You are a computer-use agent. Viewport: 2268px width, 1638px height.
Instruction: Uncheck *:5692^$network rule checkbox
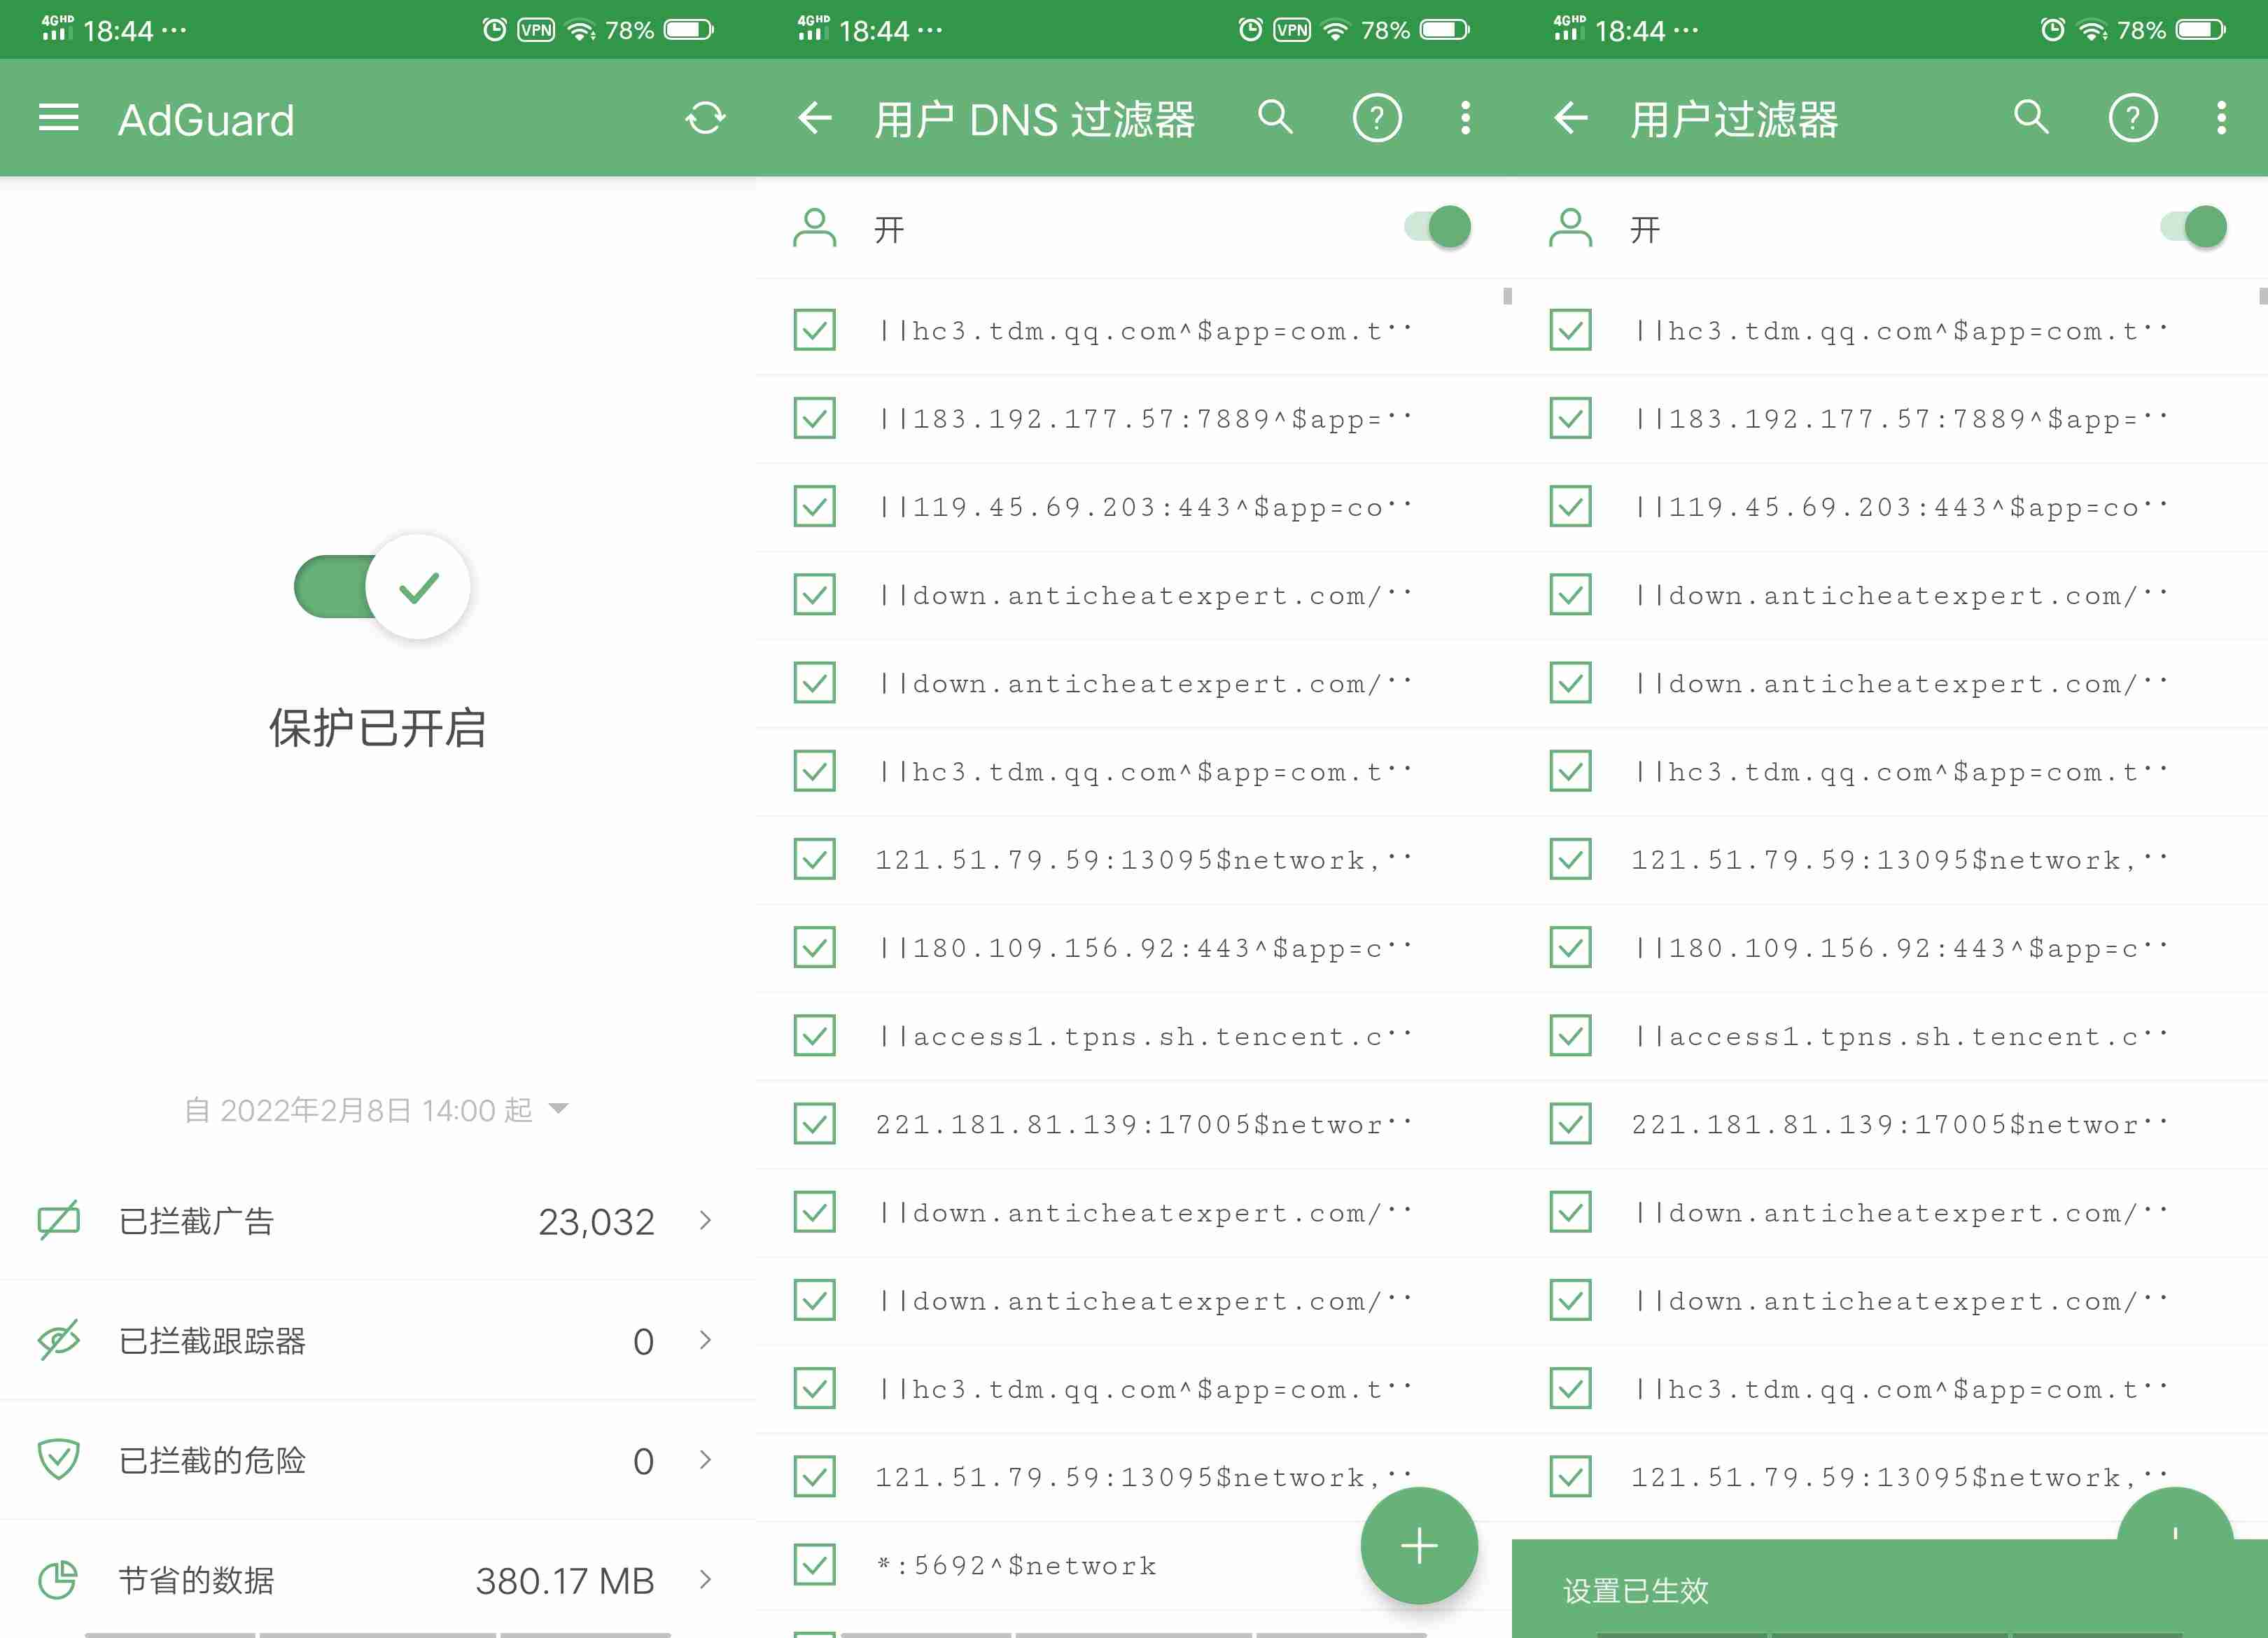tap(814, 1564)
